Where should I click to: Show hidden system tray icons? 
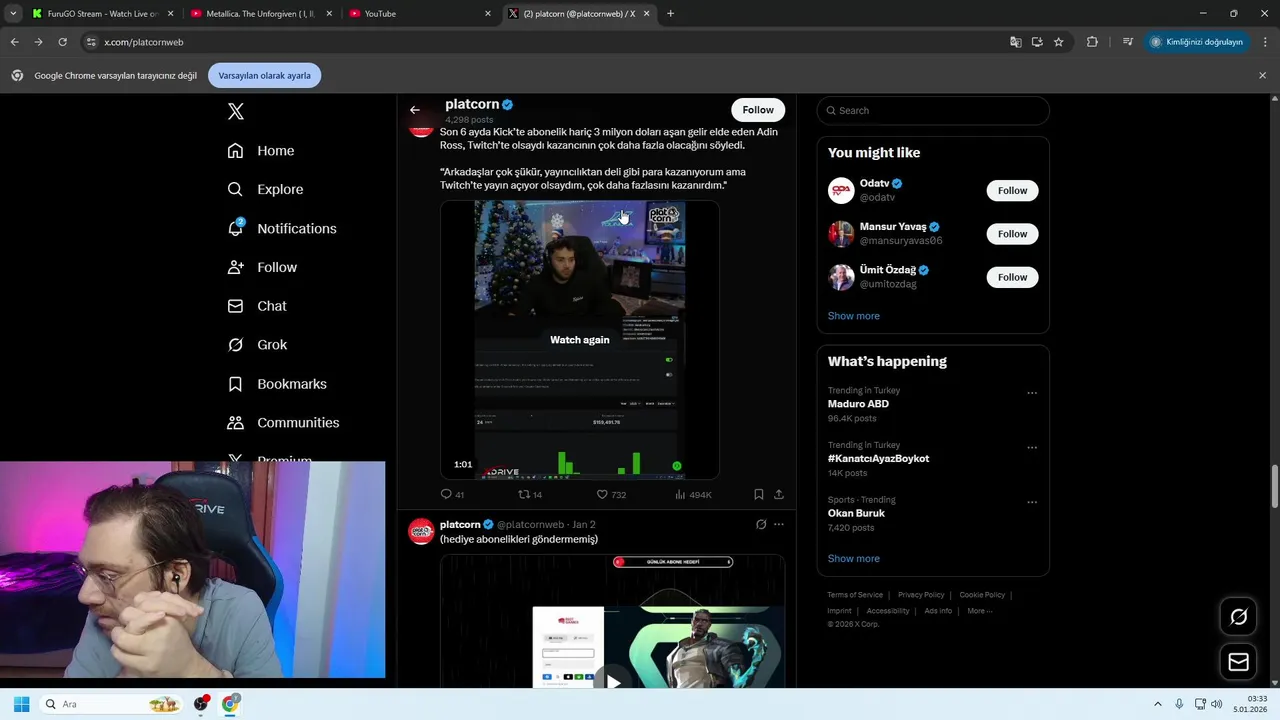pos(1158,704)
